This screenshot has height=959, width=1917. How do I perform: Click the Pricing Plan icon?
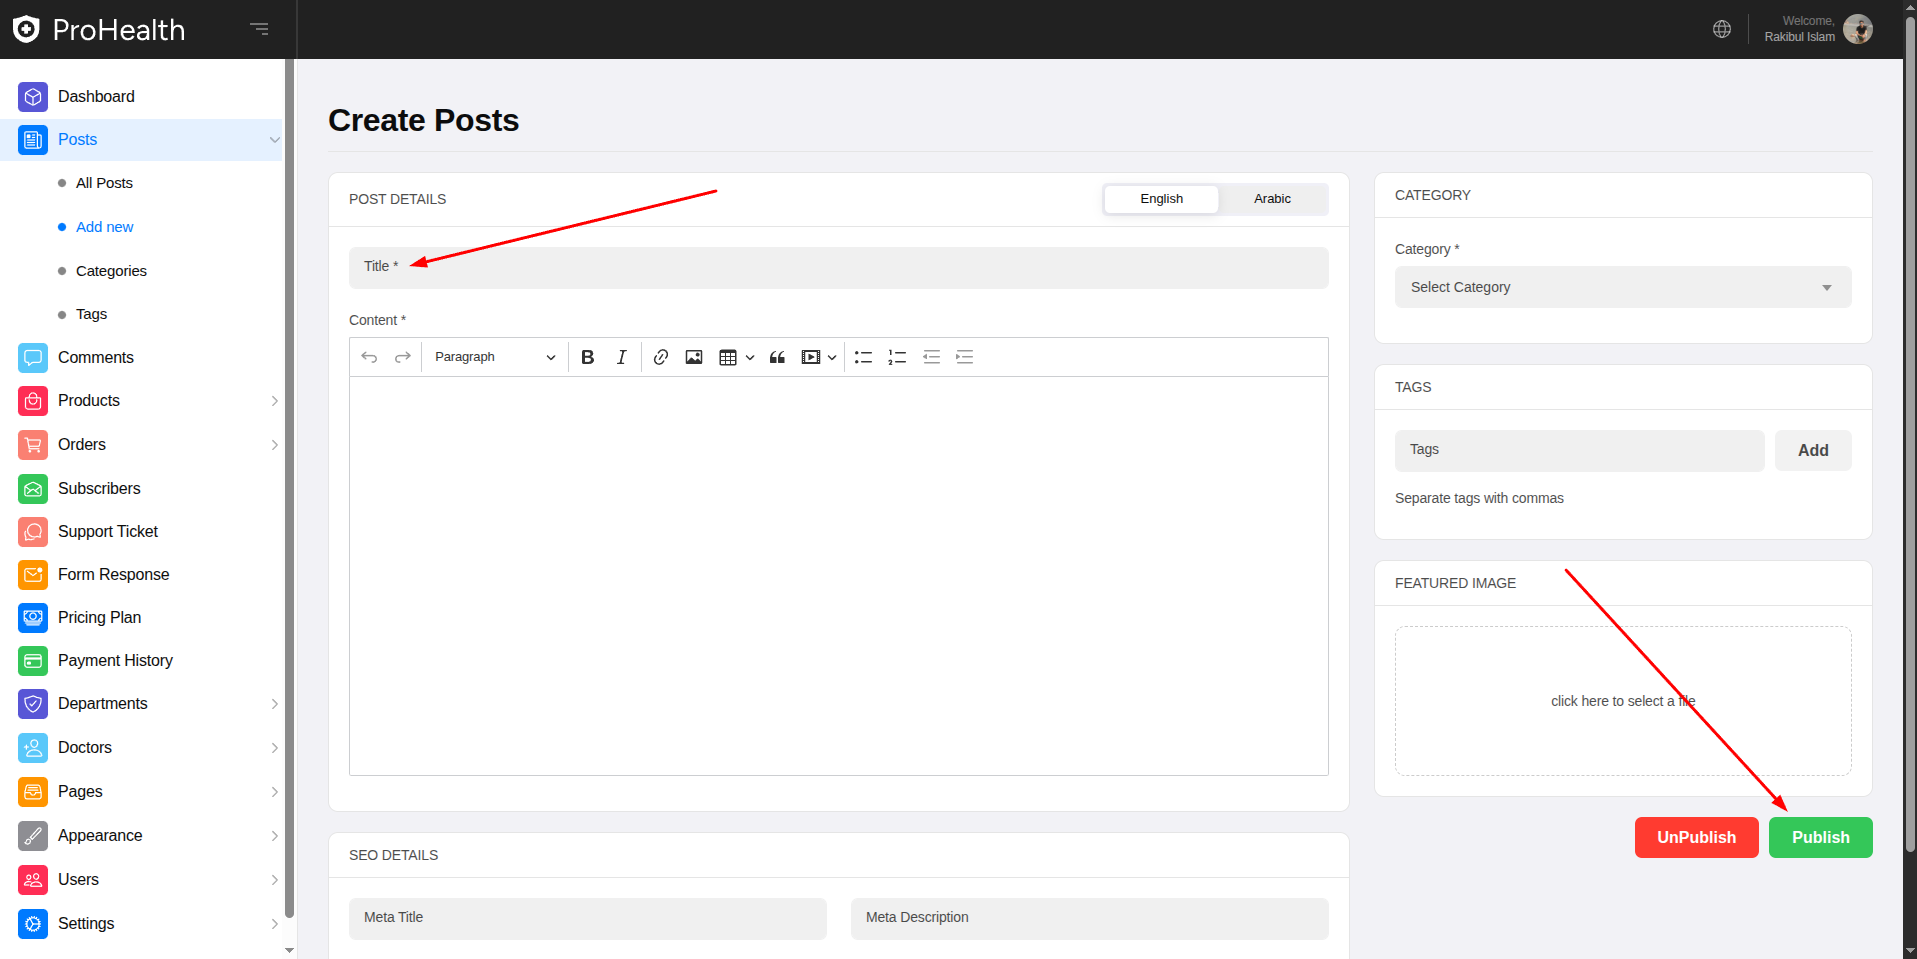[33, 618]
